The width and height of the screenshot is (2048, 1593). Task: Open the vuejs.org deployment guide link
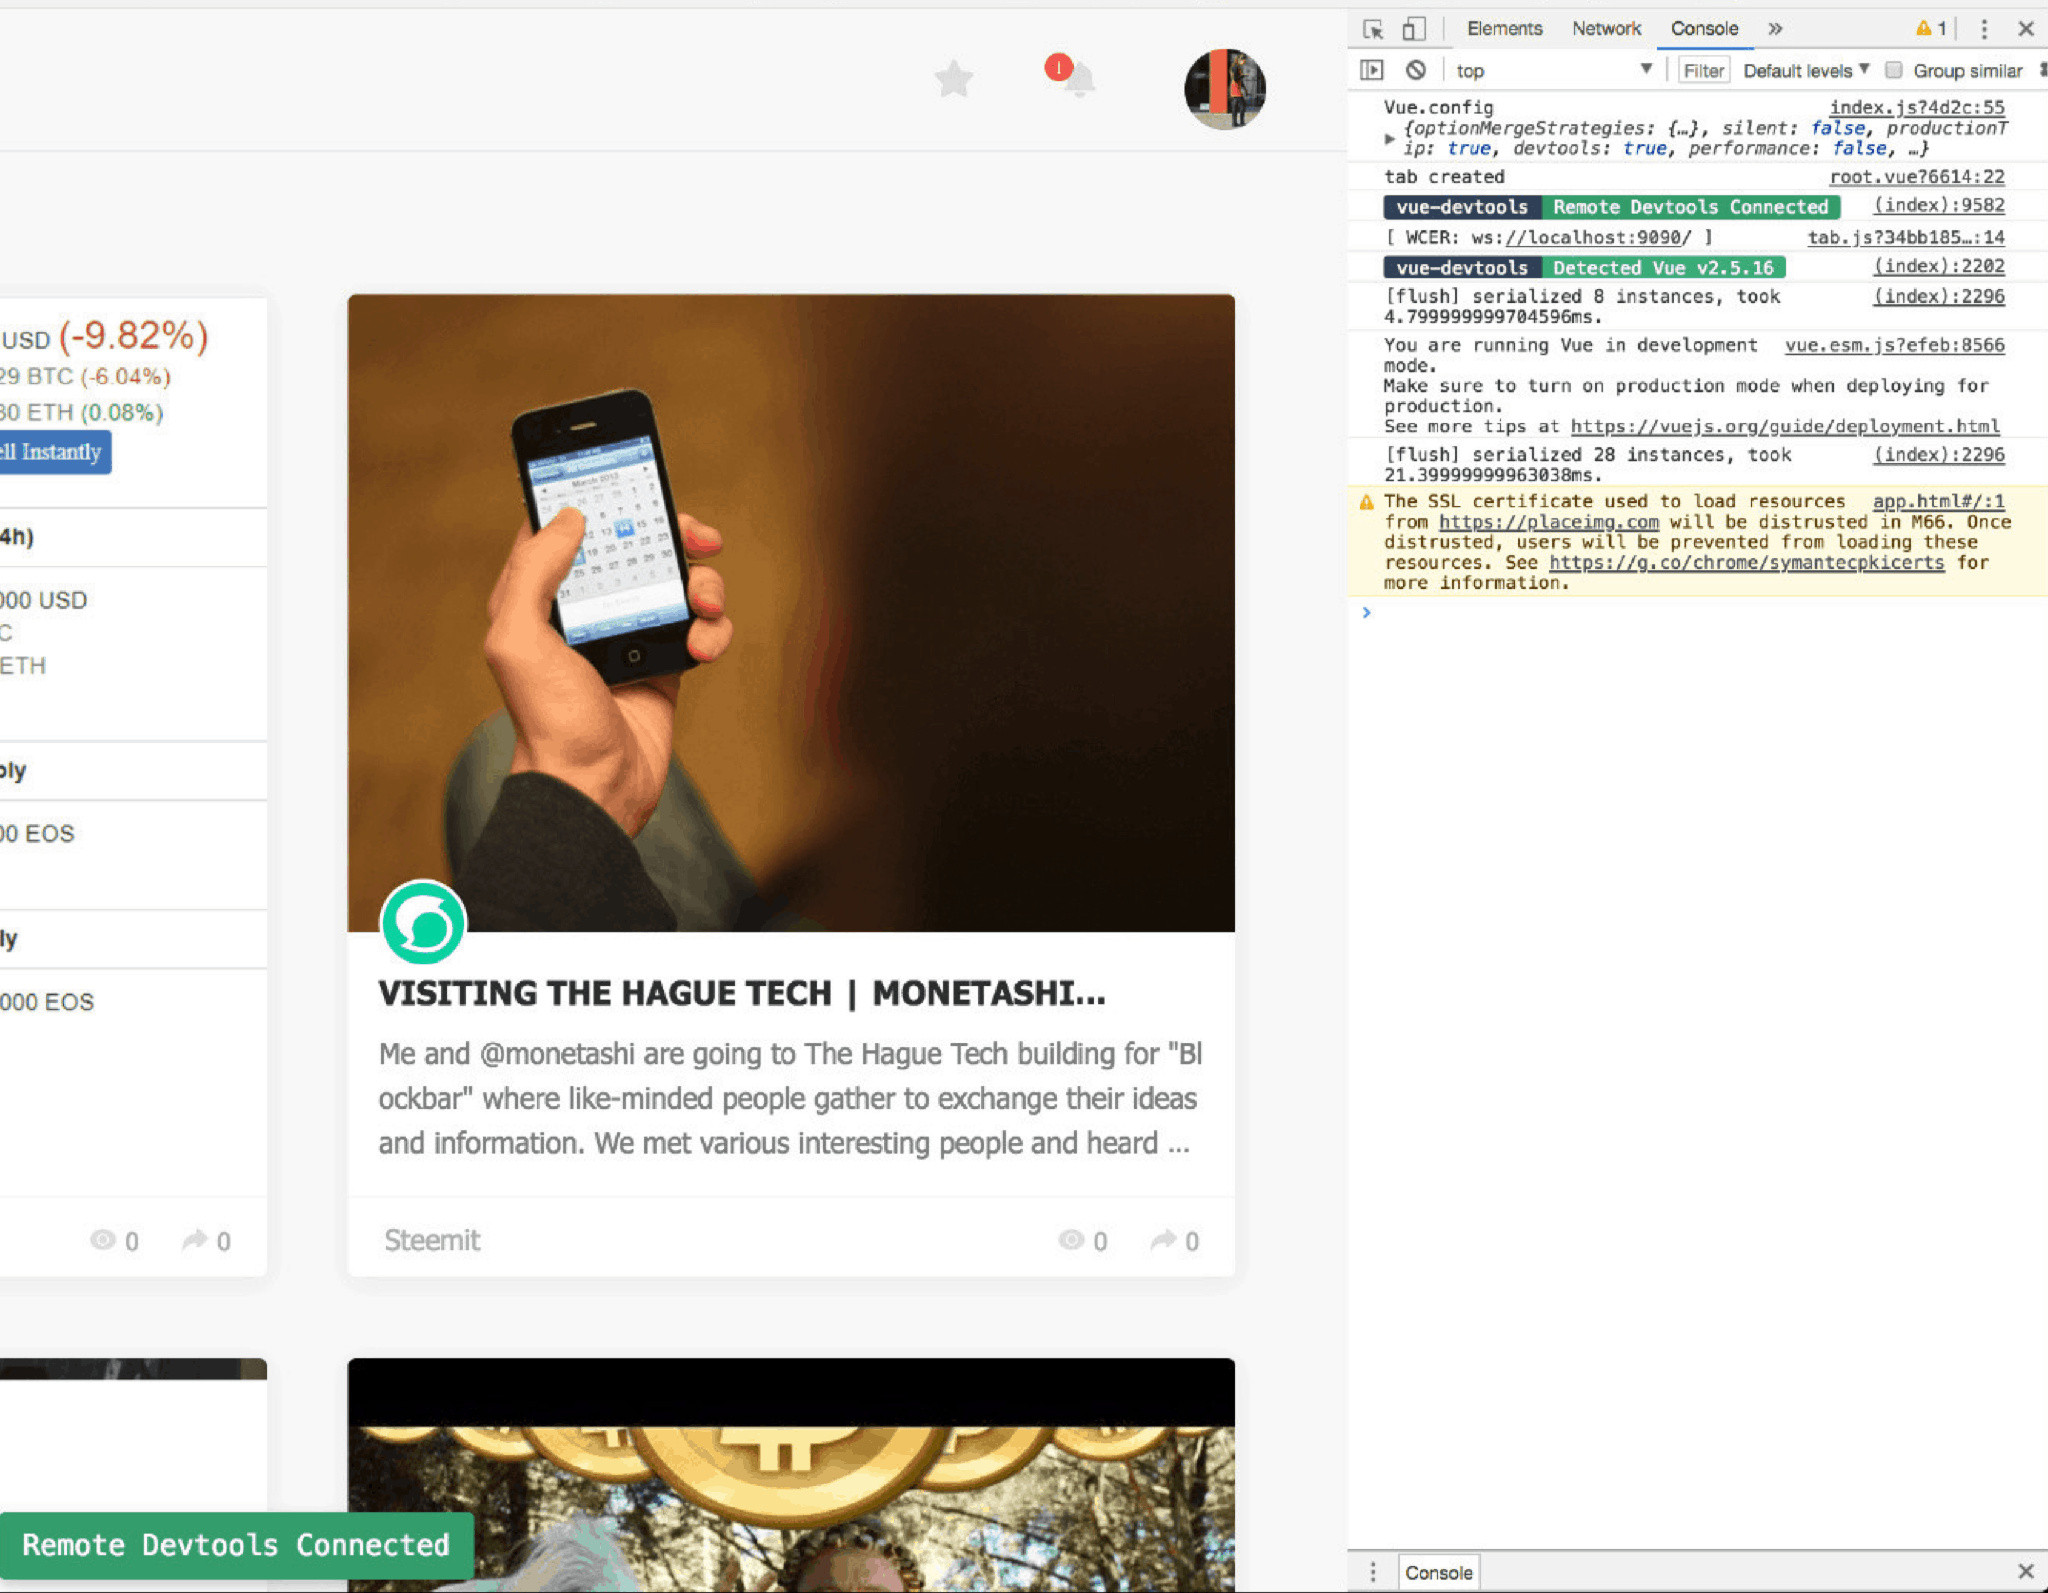point(1784,427)
